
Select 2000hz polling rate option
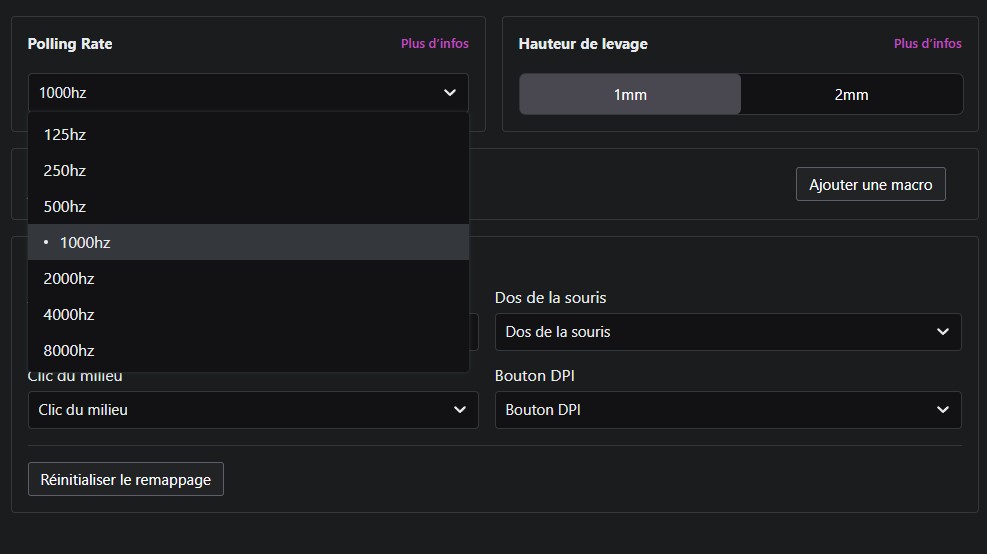click(248, 278)
